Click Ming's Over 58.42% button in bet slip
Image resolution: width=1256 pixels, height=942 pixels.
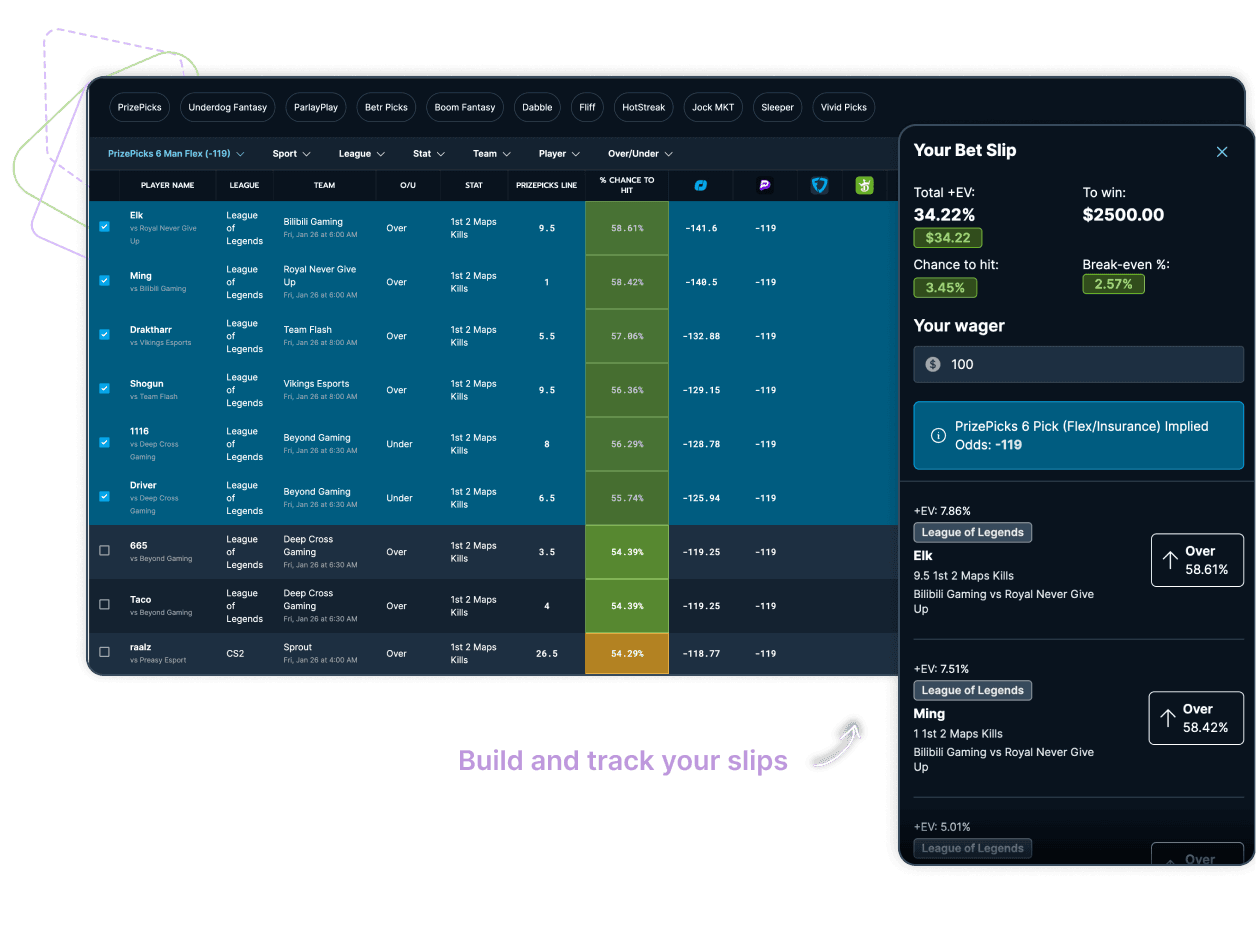click(1196, 718)
